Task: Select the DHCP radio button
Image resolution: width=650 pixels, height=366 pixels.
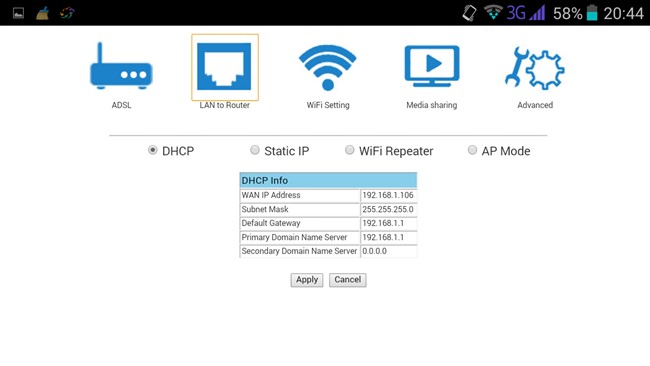Action: click(x=153, y=150)
